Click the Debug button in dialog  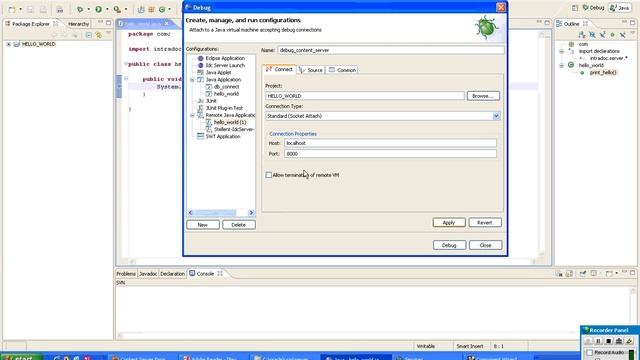pos(449,245)
